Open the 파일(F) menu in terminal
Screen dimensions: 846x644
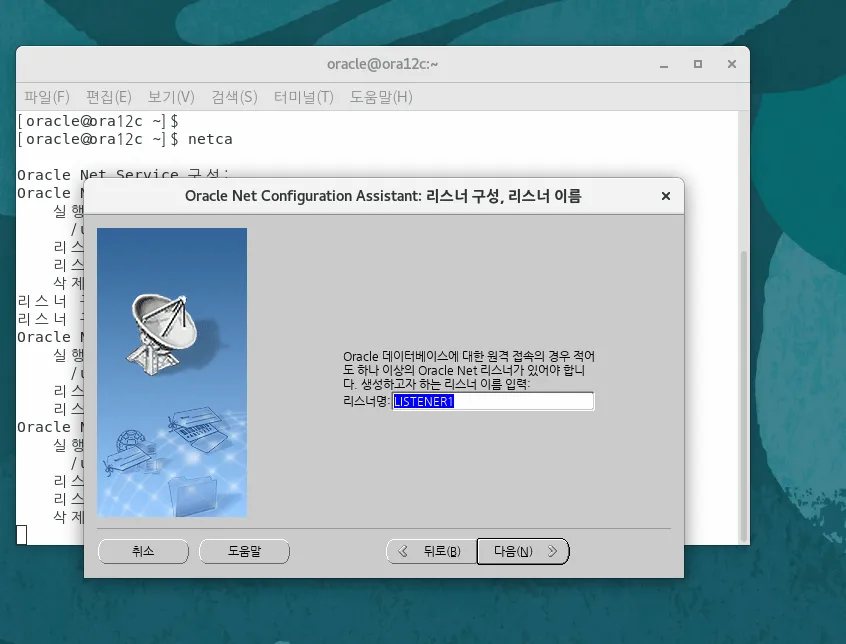coord(47,97)
